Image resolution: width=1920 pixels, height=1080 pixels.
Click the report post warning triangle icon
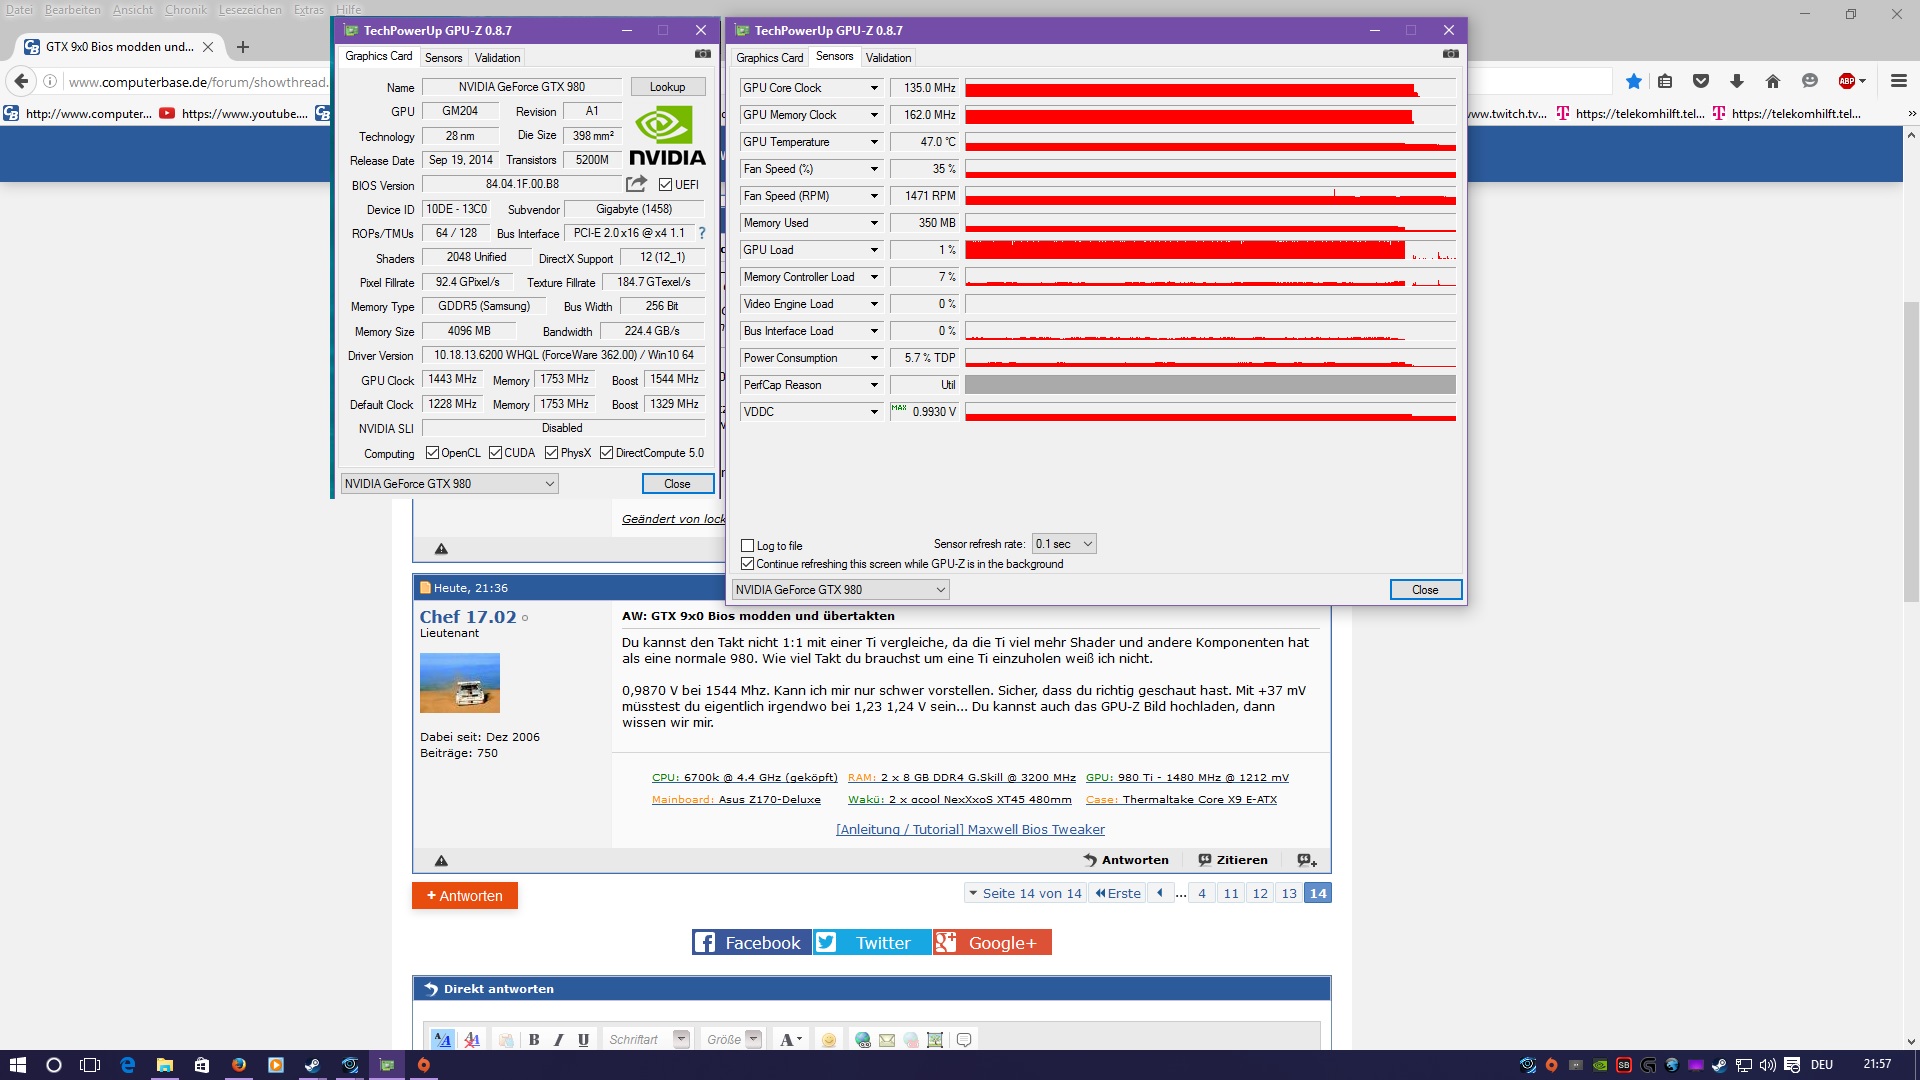coord(441,860)
